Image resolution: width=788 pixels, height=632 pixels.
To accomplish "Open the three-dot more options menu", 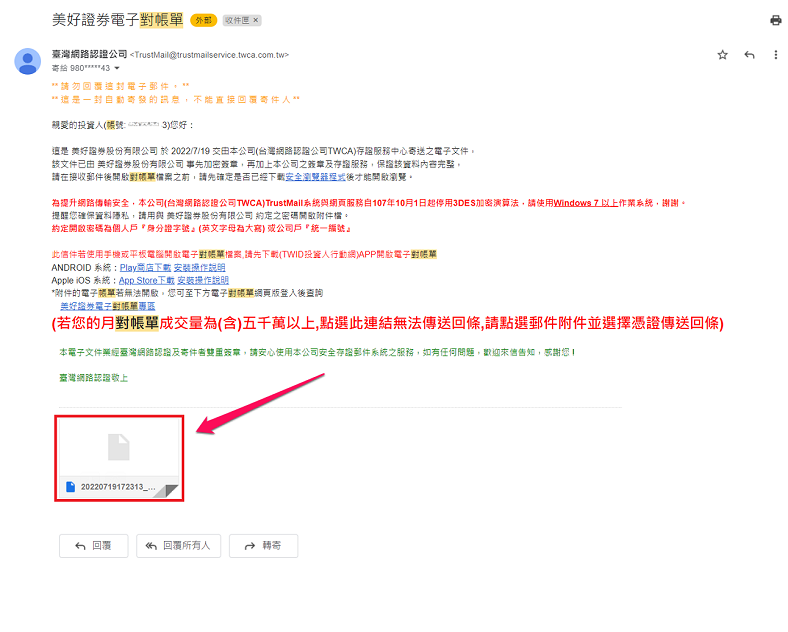I will click(774, 55).
